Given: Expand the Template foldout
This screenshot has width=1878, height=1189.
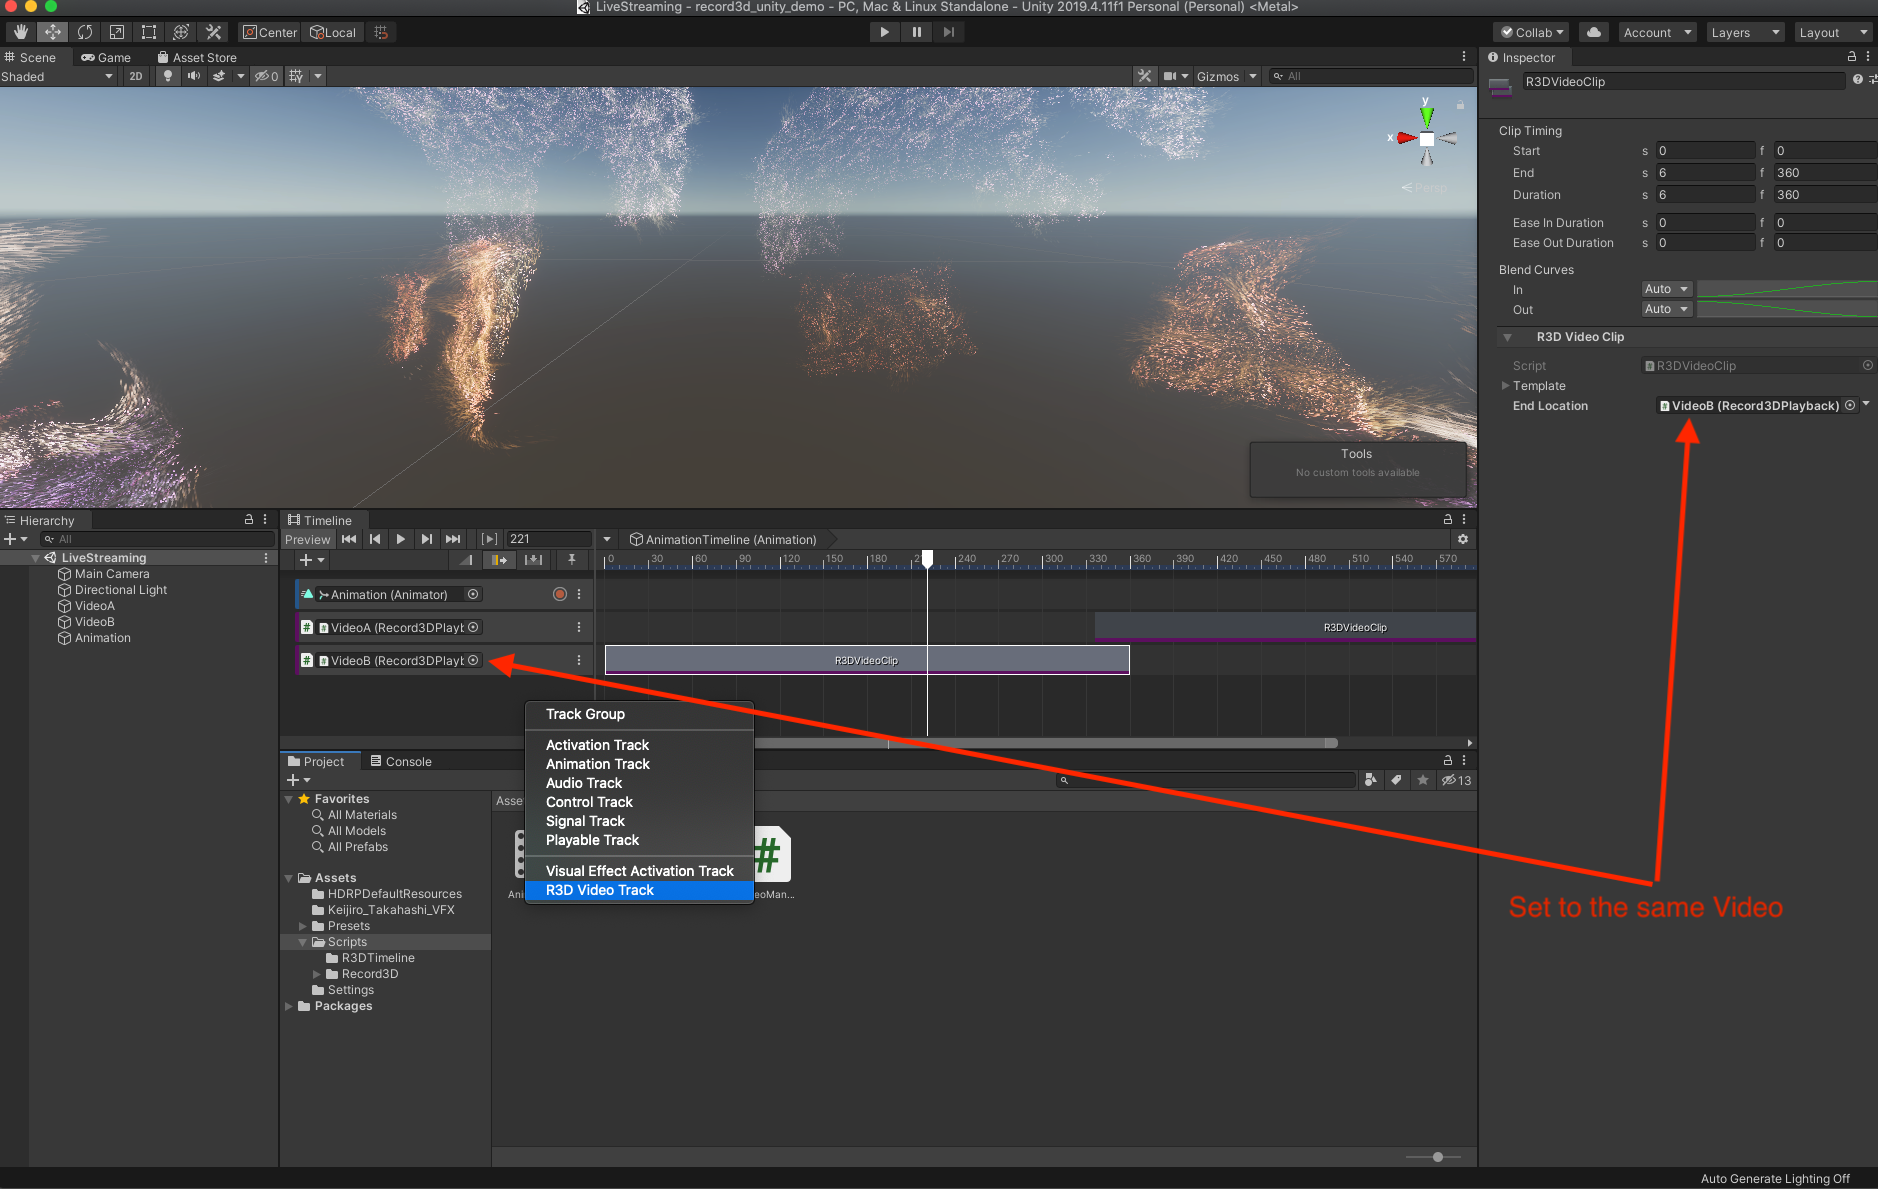Looking at the screenshot, I should (x=1505, y=385).
